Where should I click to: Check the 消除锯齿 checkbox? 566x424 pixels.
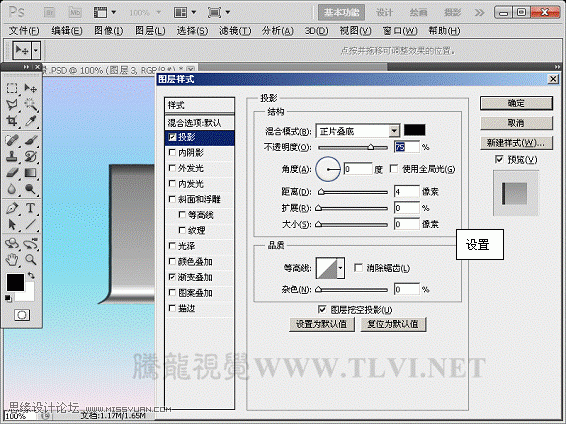(358, 268)
